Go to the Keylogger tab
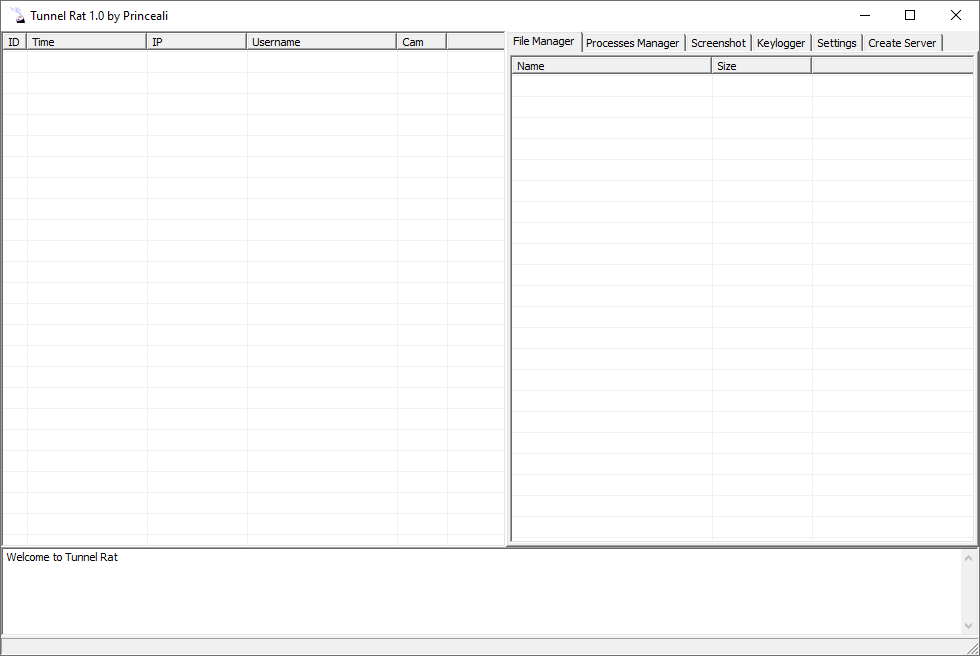Screen dimensions: 980x656 (781, 43)
